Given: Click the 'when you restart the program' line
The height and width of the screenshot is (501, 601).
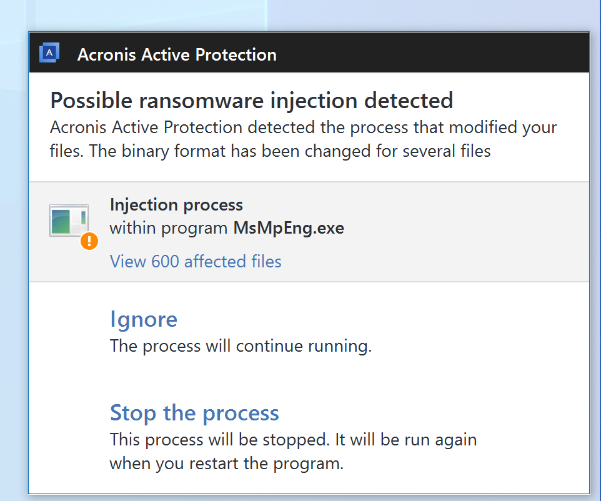Looking at the screenshot, I should pos(227,463).
